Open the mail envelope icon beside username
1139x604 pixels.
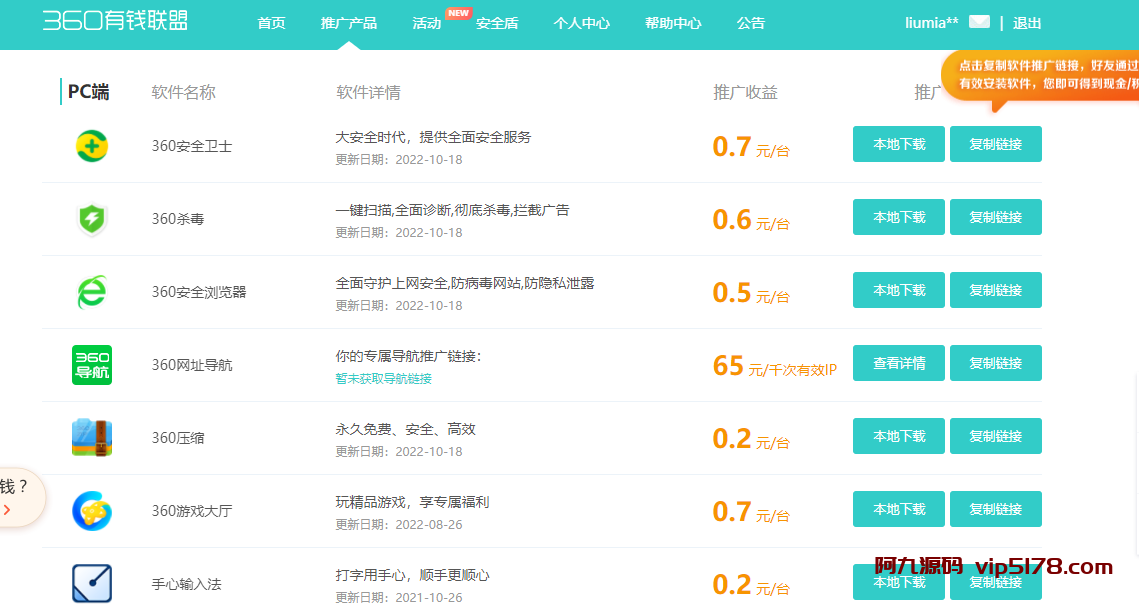979,22
